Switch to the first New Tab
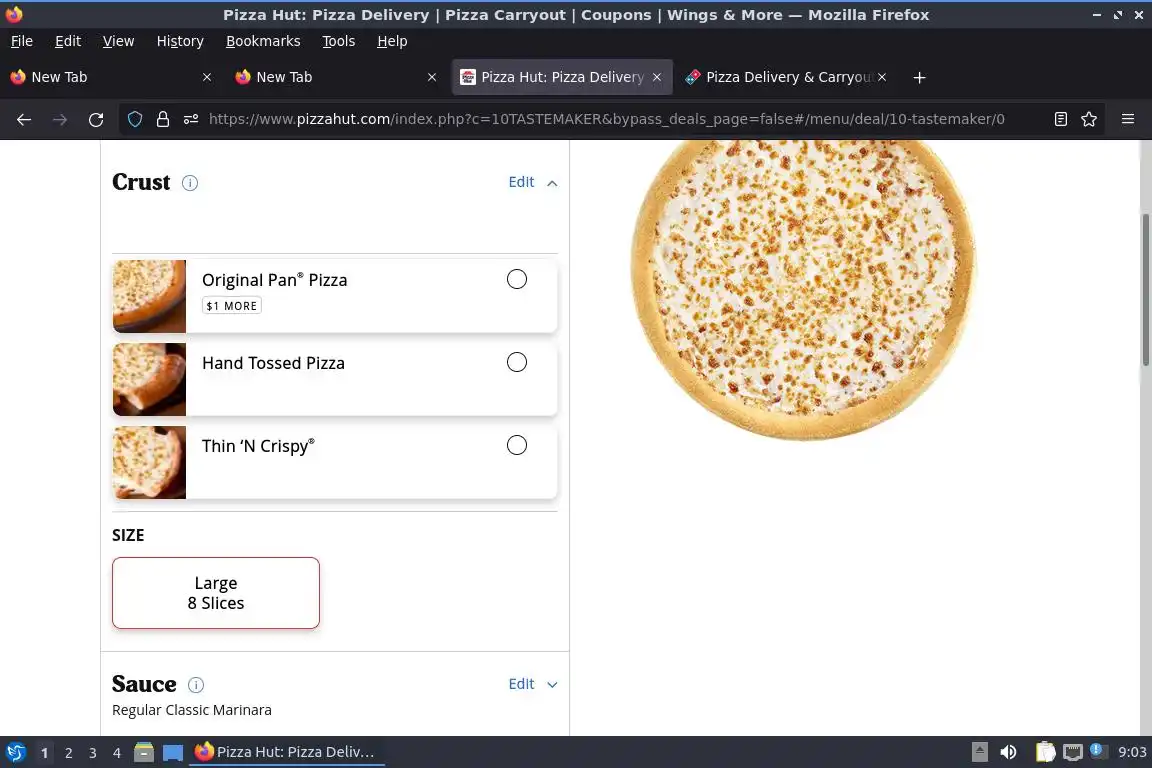The height and width of the screenshot is (768, 1152). tap(110, 77)
